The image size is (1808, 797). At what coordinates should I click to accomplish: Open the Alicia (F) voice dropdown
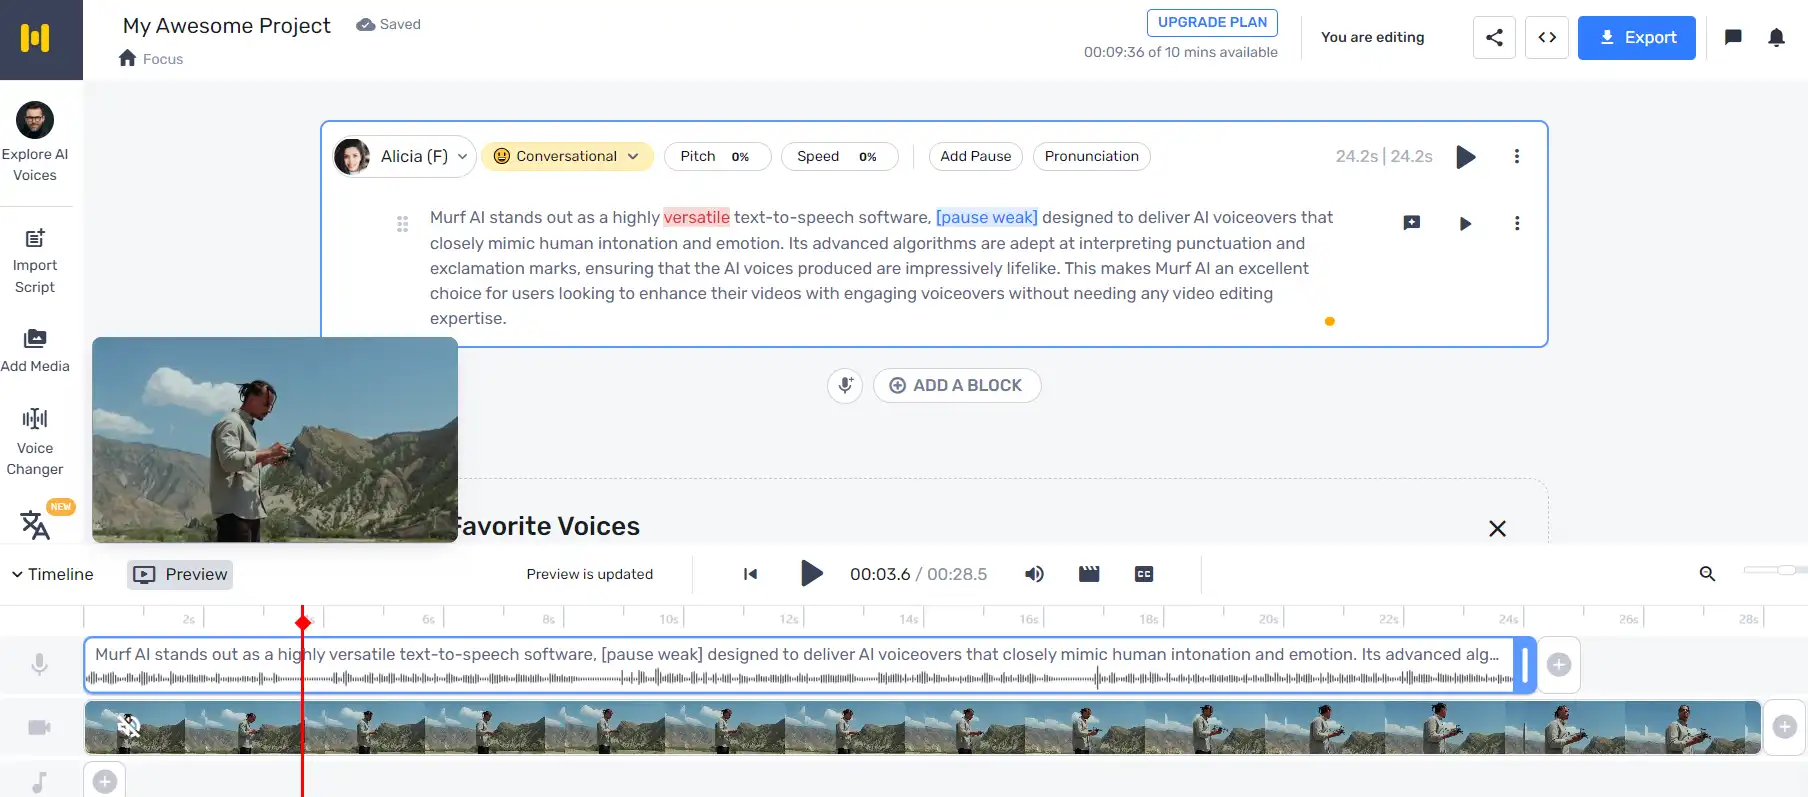point(404,156)
